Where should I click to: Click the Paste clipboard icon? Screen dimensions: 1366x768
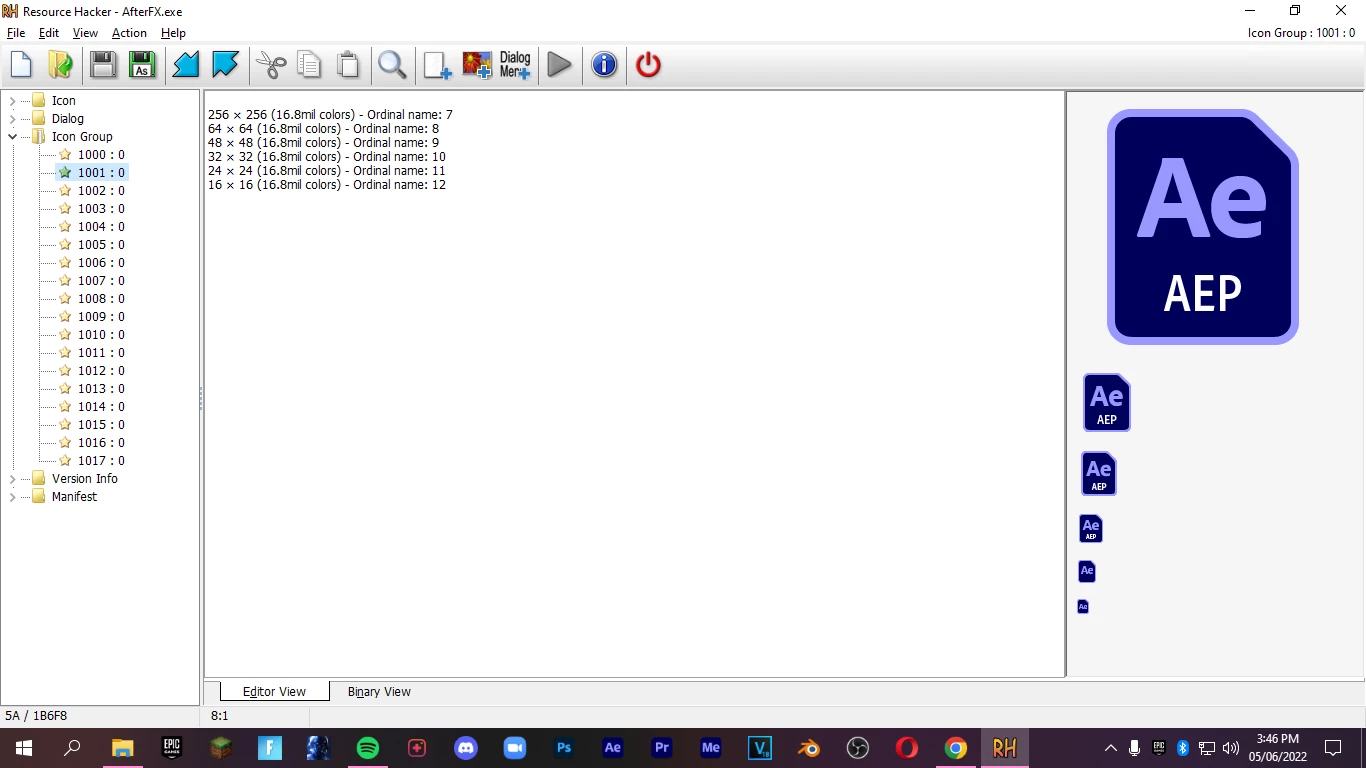click(x=348, y=65)
